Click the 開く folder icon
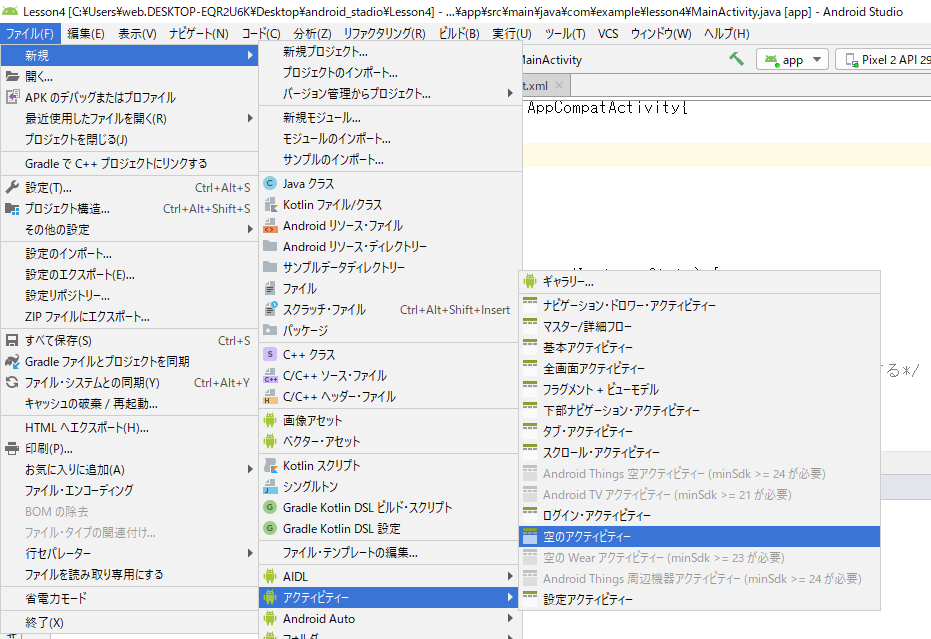 (12, 77)
